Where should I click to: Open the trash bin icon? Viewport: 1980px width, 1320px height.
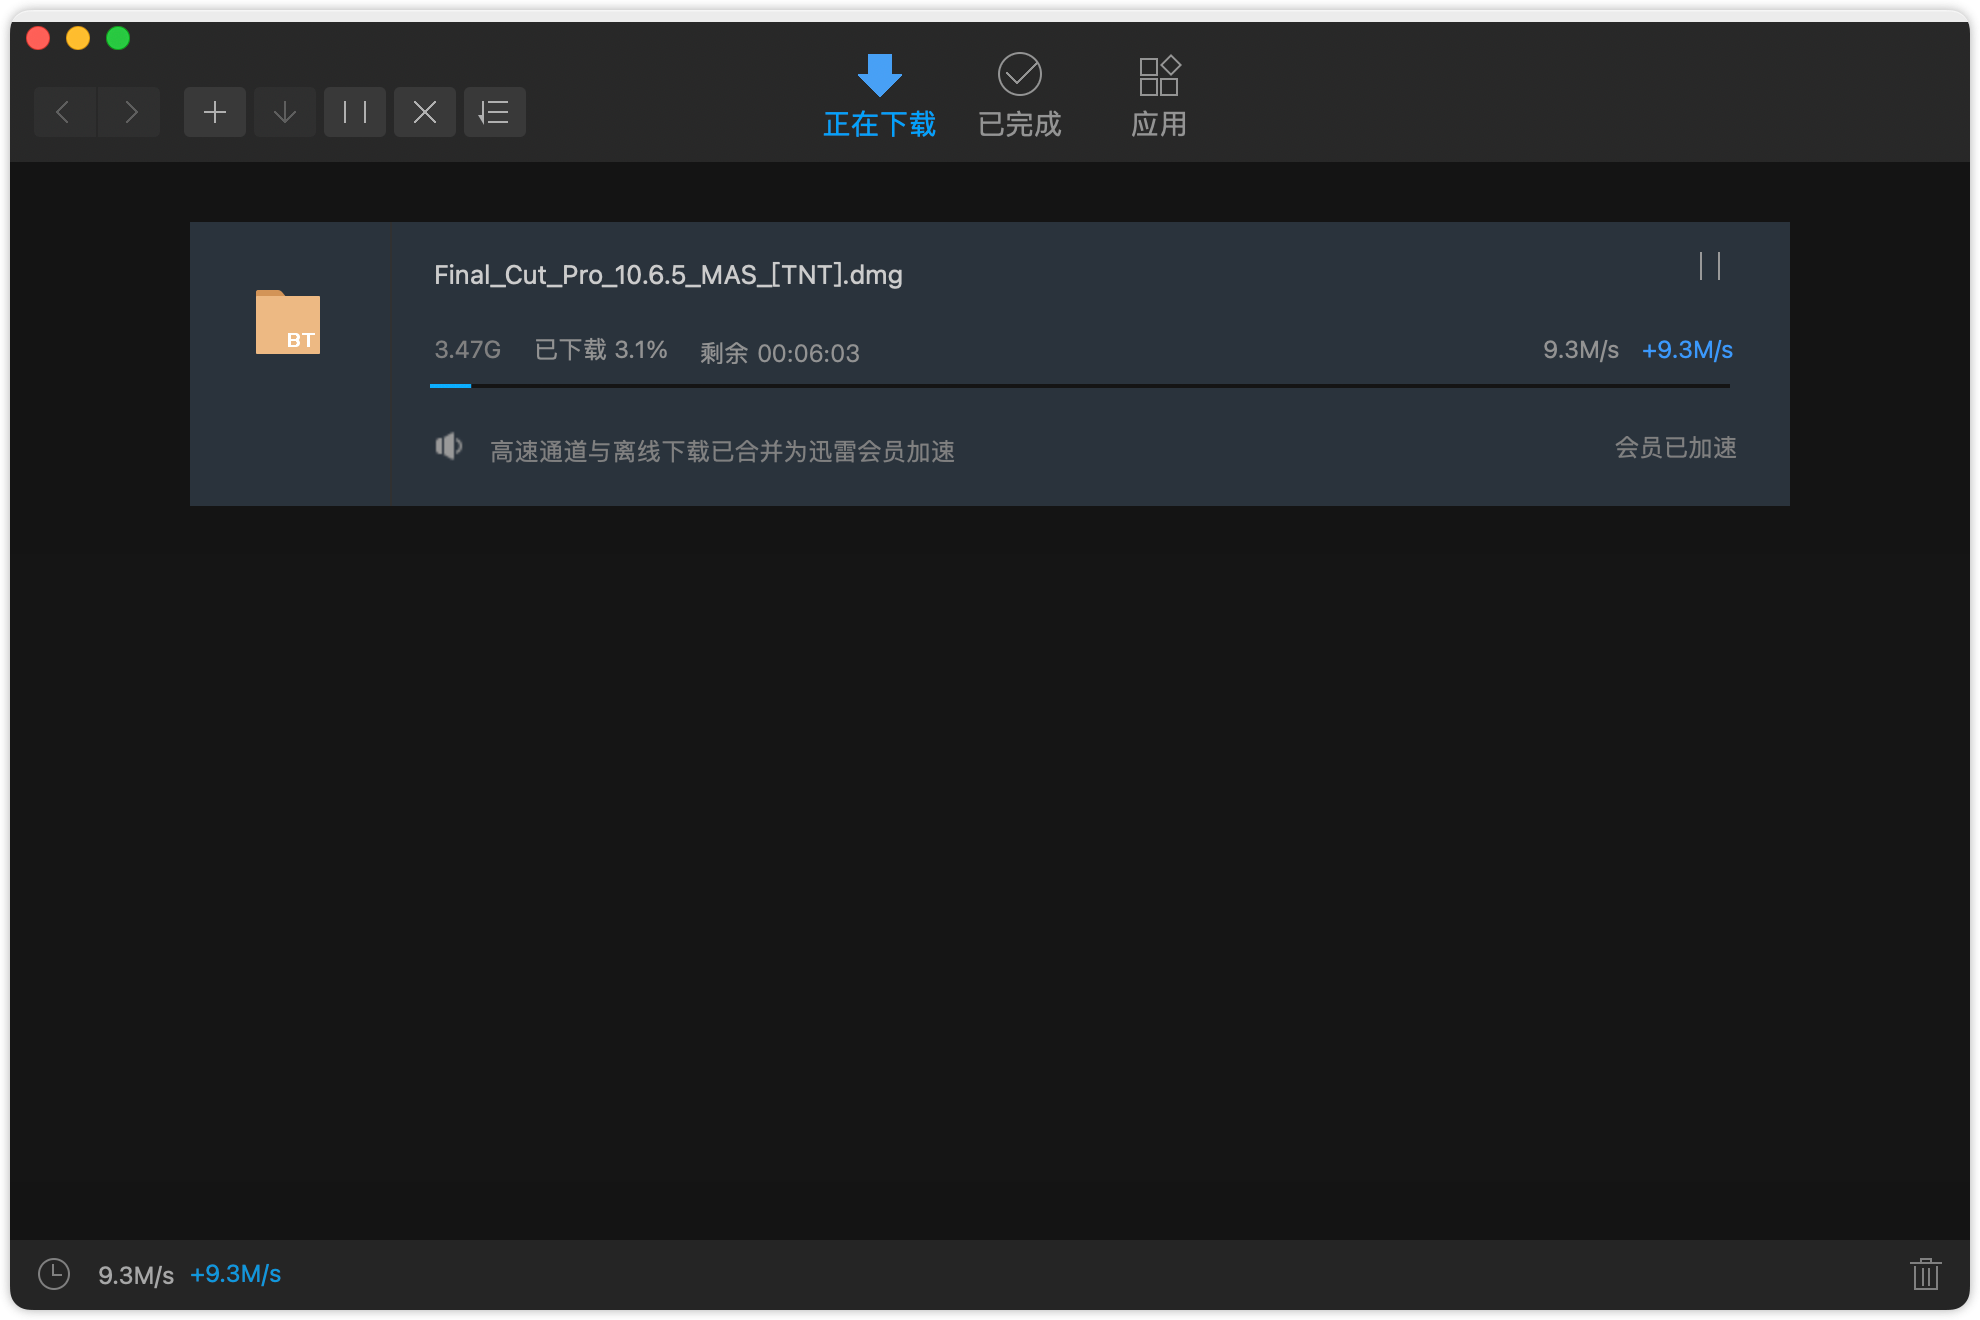1926,1274
